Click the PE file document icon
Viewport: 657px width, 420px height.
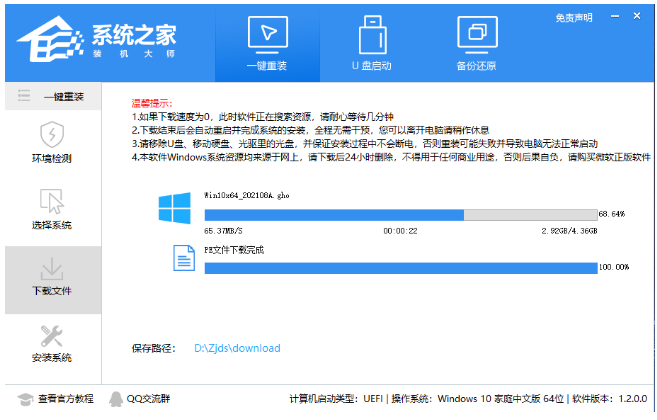click(x=184, y=260)
